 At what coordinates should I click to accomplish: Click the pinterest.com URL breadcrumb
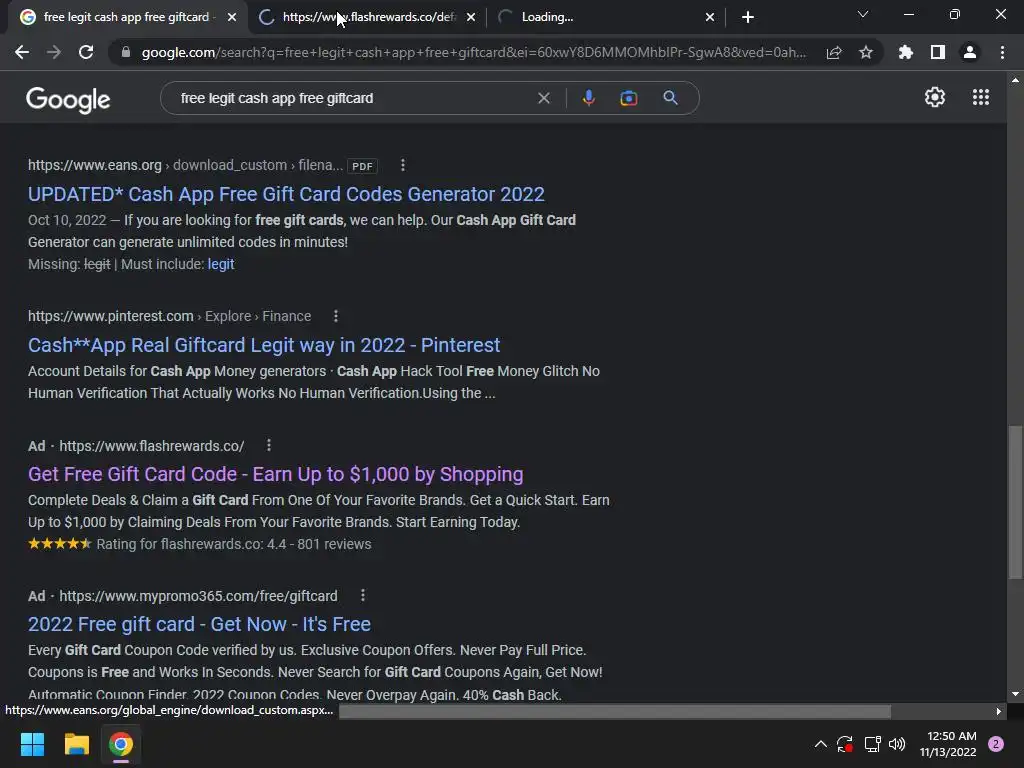coord(169,316)
